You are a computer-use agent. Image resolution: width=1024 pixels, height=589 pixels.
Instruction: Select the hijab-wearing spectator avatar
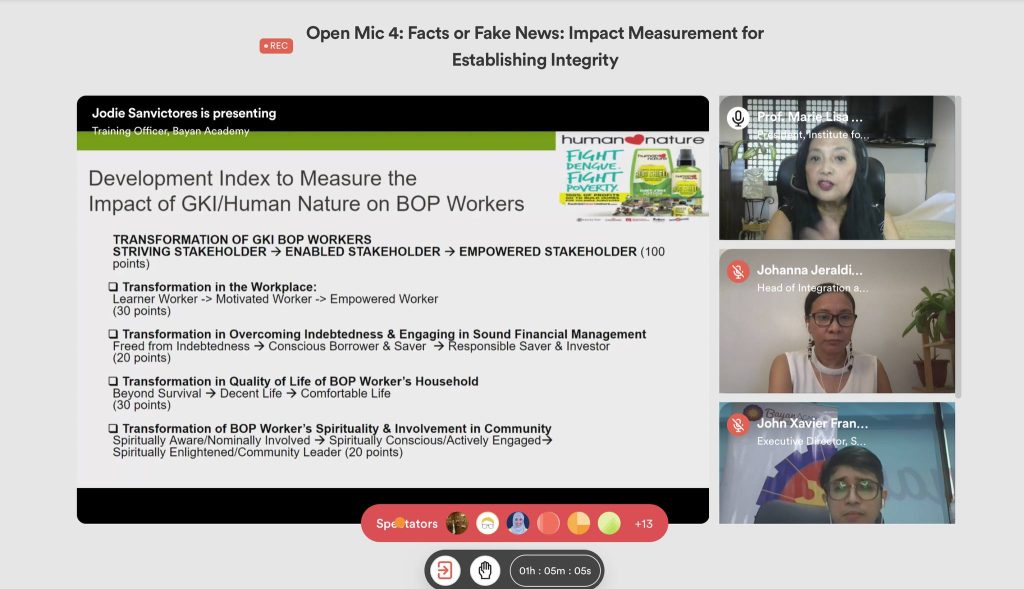(518, 523)
